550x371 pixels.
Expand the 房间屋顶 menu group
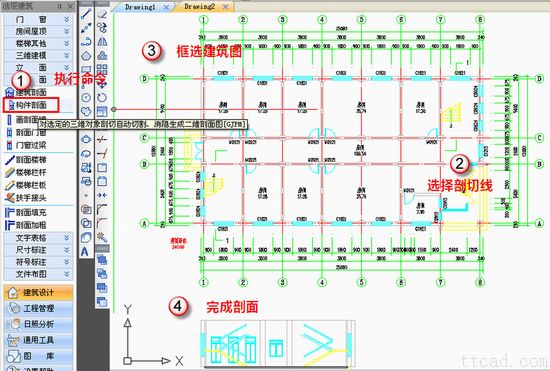point(38,32)
